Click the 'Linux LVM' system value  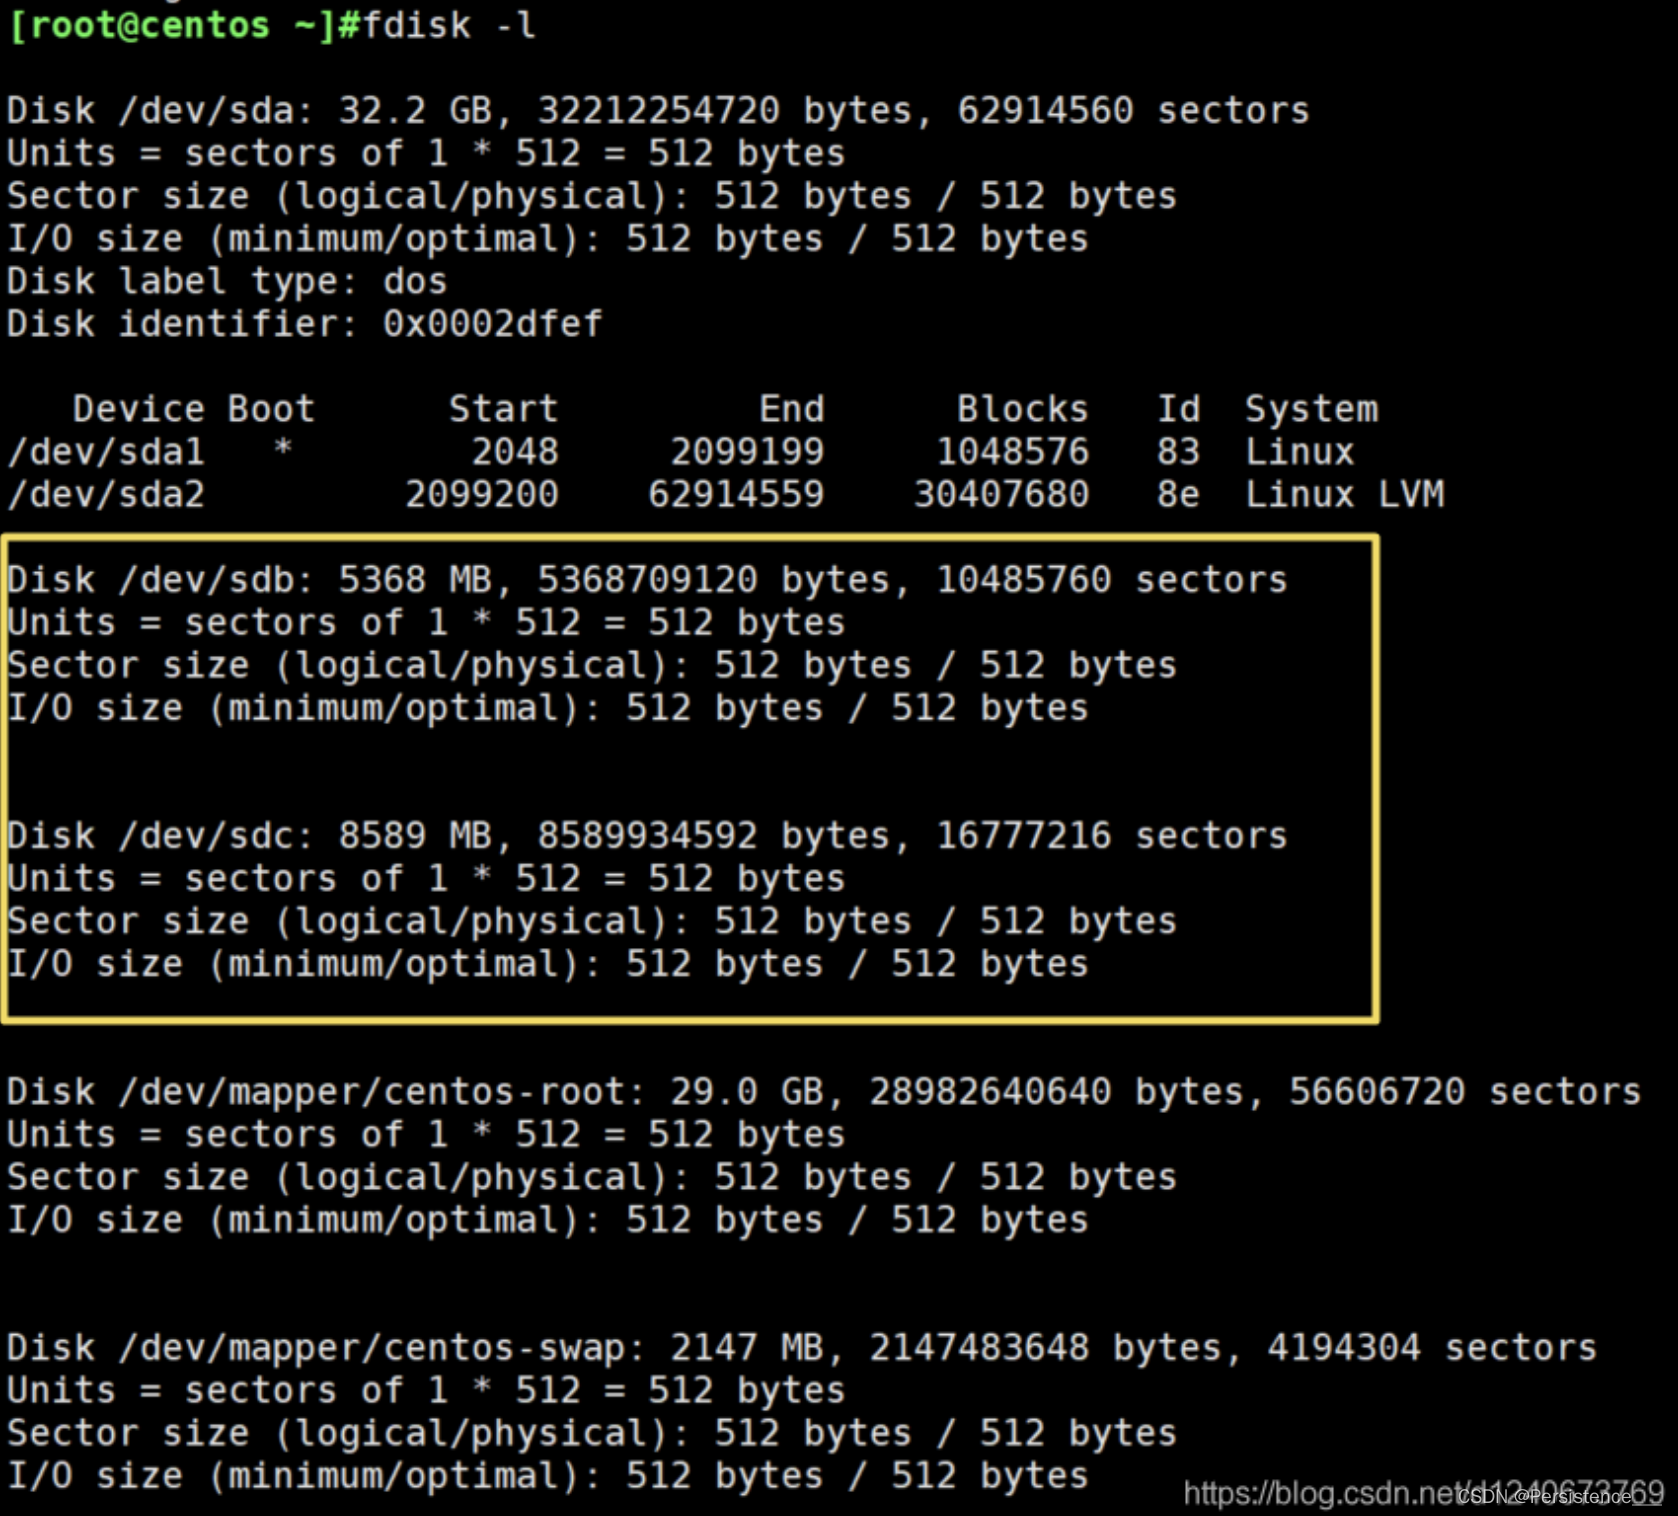click(1344, 494)
